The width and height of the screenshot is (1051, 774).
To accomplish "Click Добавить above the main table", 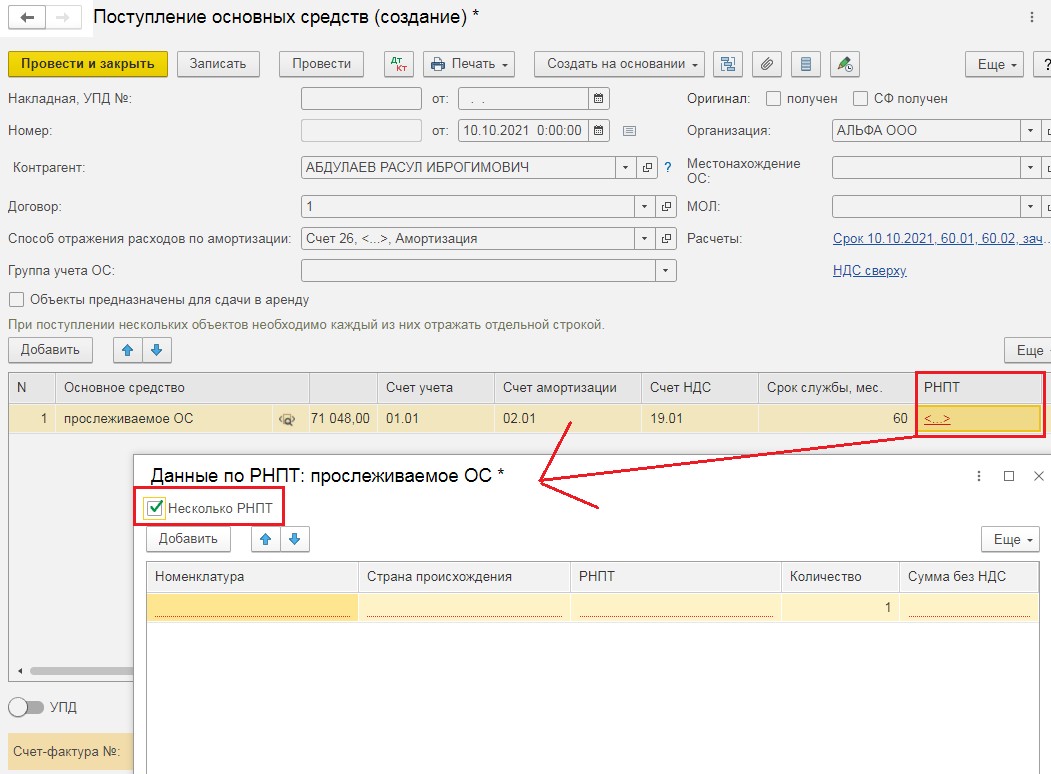I will coord(50,350).
